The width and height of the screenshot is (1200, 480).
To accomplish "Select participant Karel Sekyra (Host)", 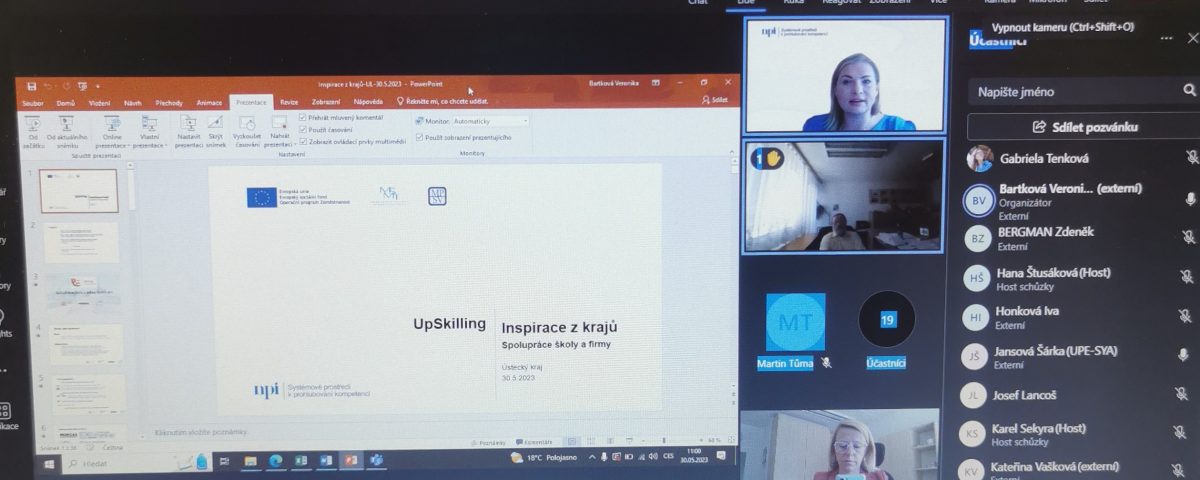I will pyautogui.click(x=1038, y=428).
